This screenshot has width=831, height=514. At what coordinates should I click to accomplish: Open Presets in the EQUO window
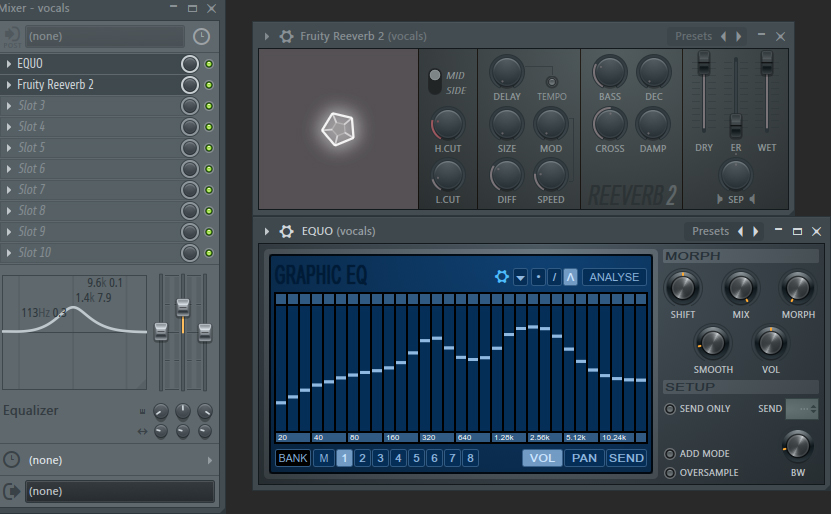click(x=710, y=231)
